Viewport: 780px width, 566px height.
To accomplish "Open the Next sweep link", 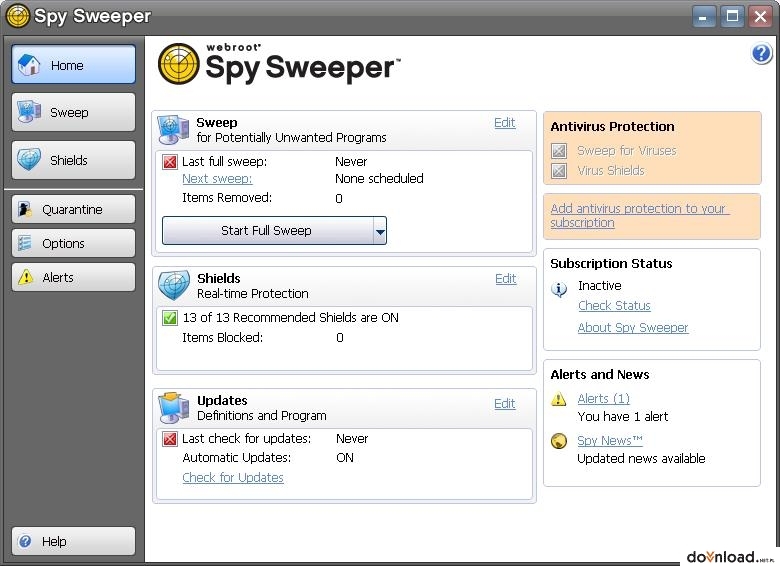I will 217,179.
